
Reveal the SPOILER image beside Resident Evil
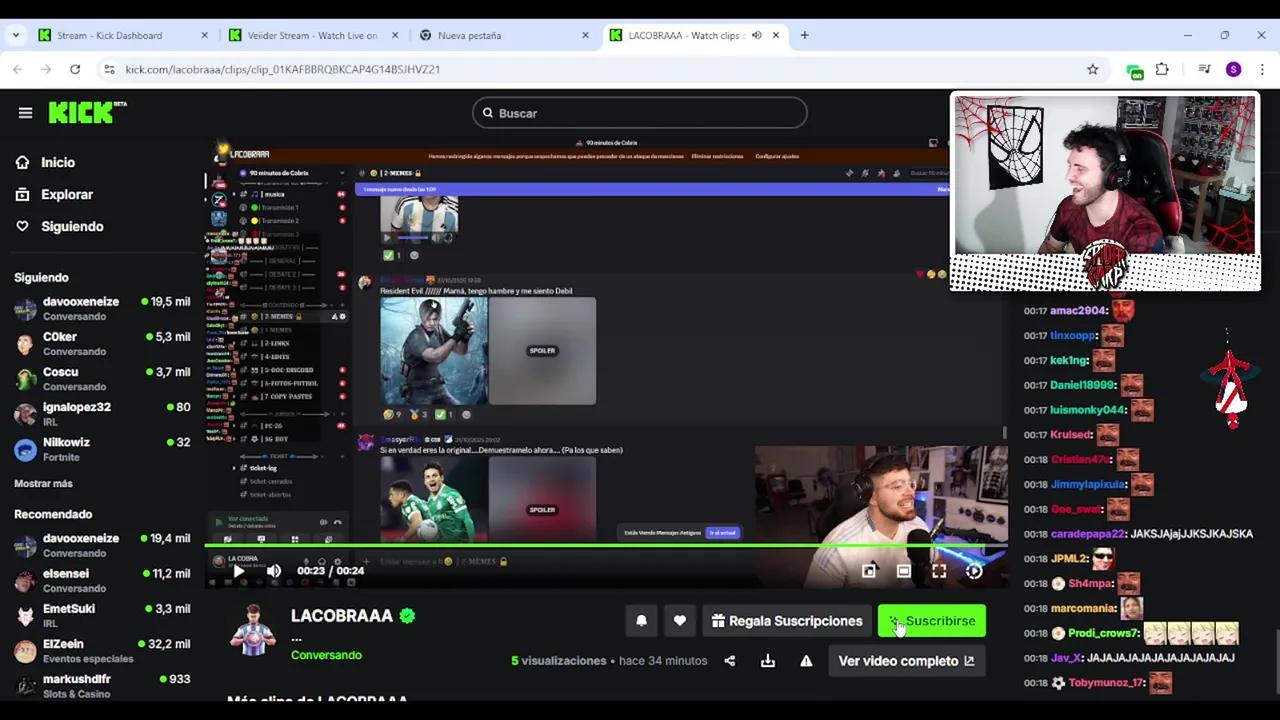542,351
